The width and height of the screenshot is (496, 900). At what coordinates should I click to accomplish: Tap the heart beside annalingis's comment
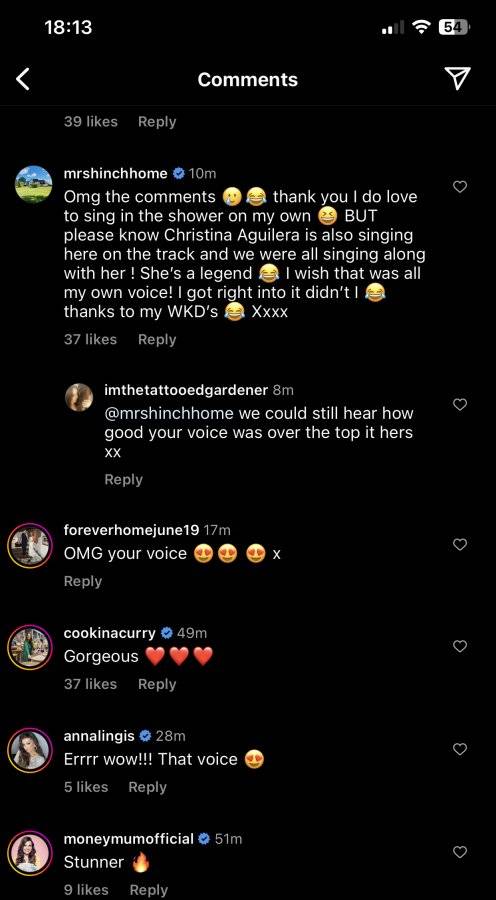pyautogui.click(x=460, y=749)
